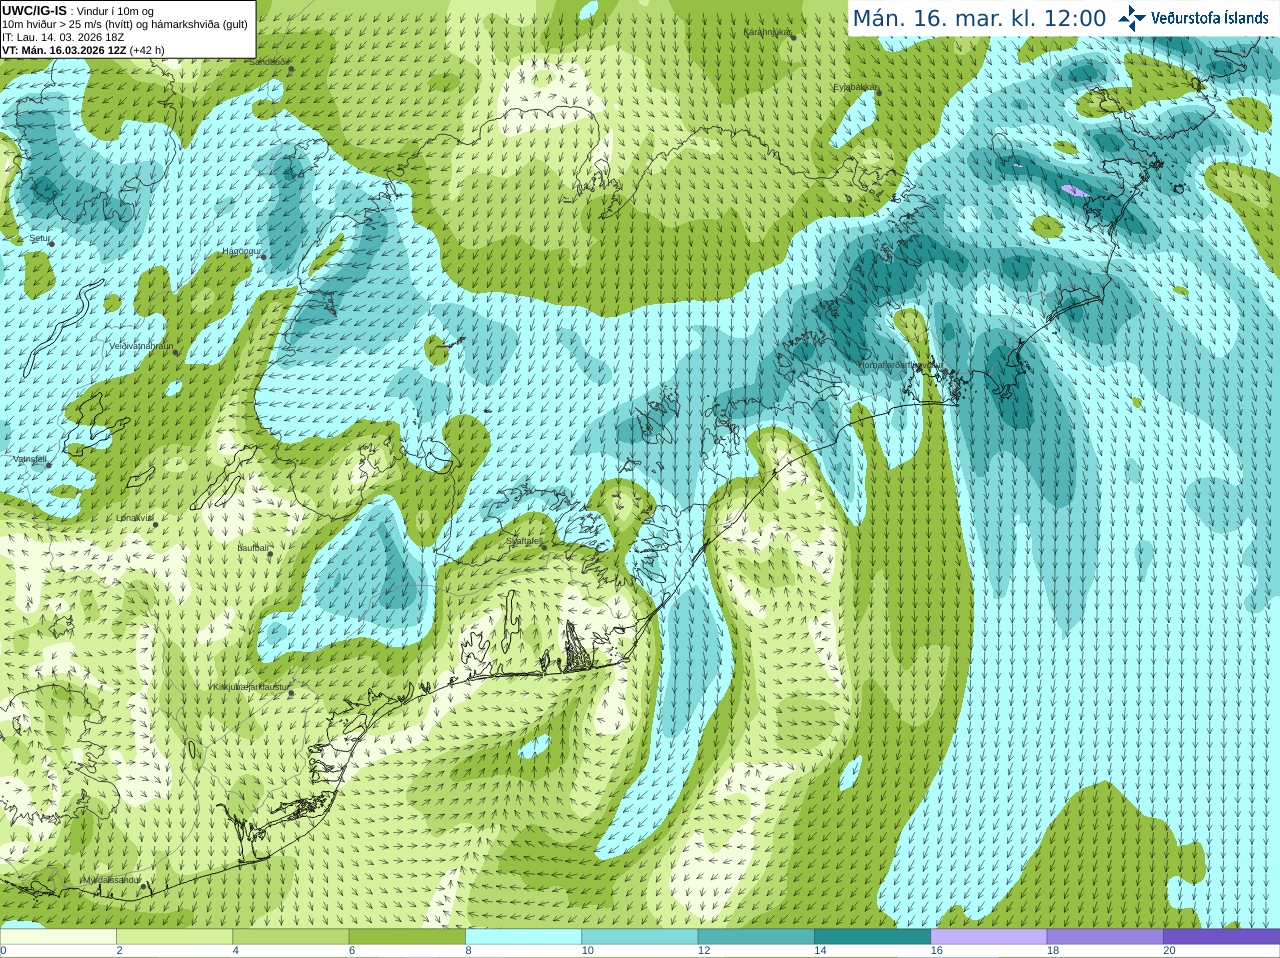Click the Veðurstofa Íslands logo icon
This screenshot has height=958, width=1280.
pos(1132,18)
